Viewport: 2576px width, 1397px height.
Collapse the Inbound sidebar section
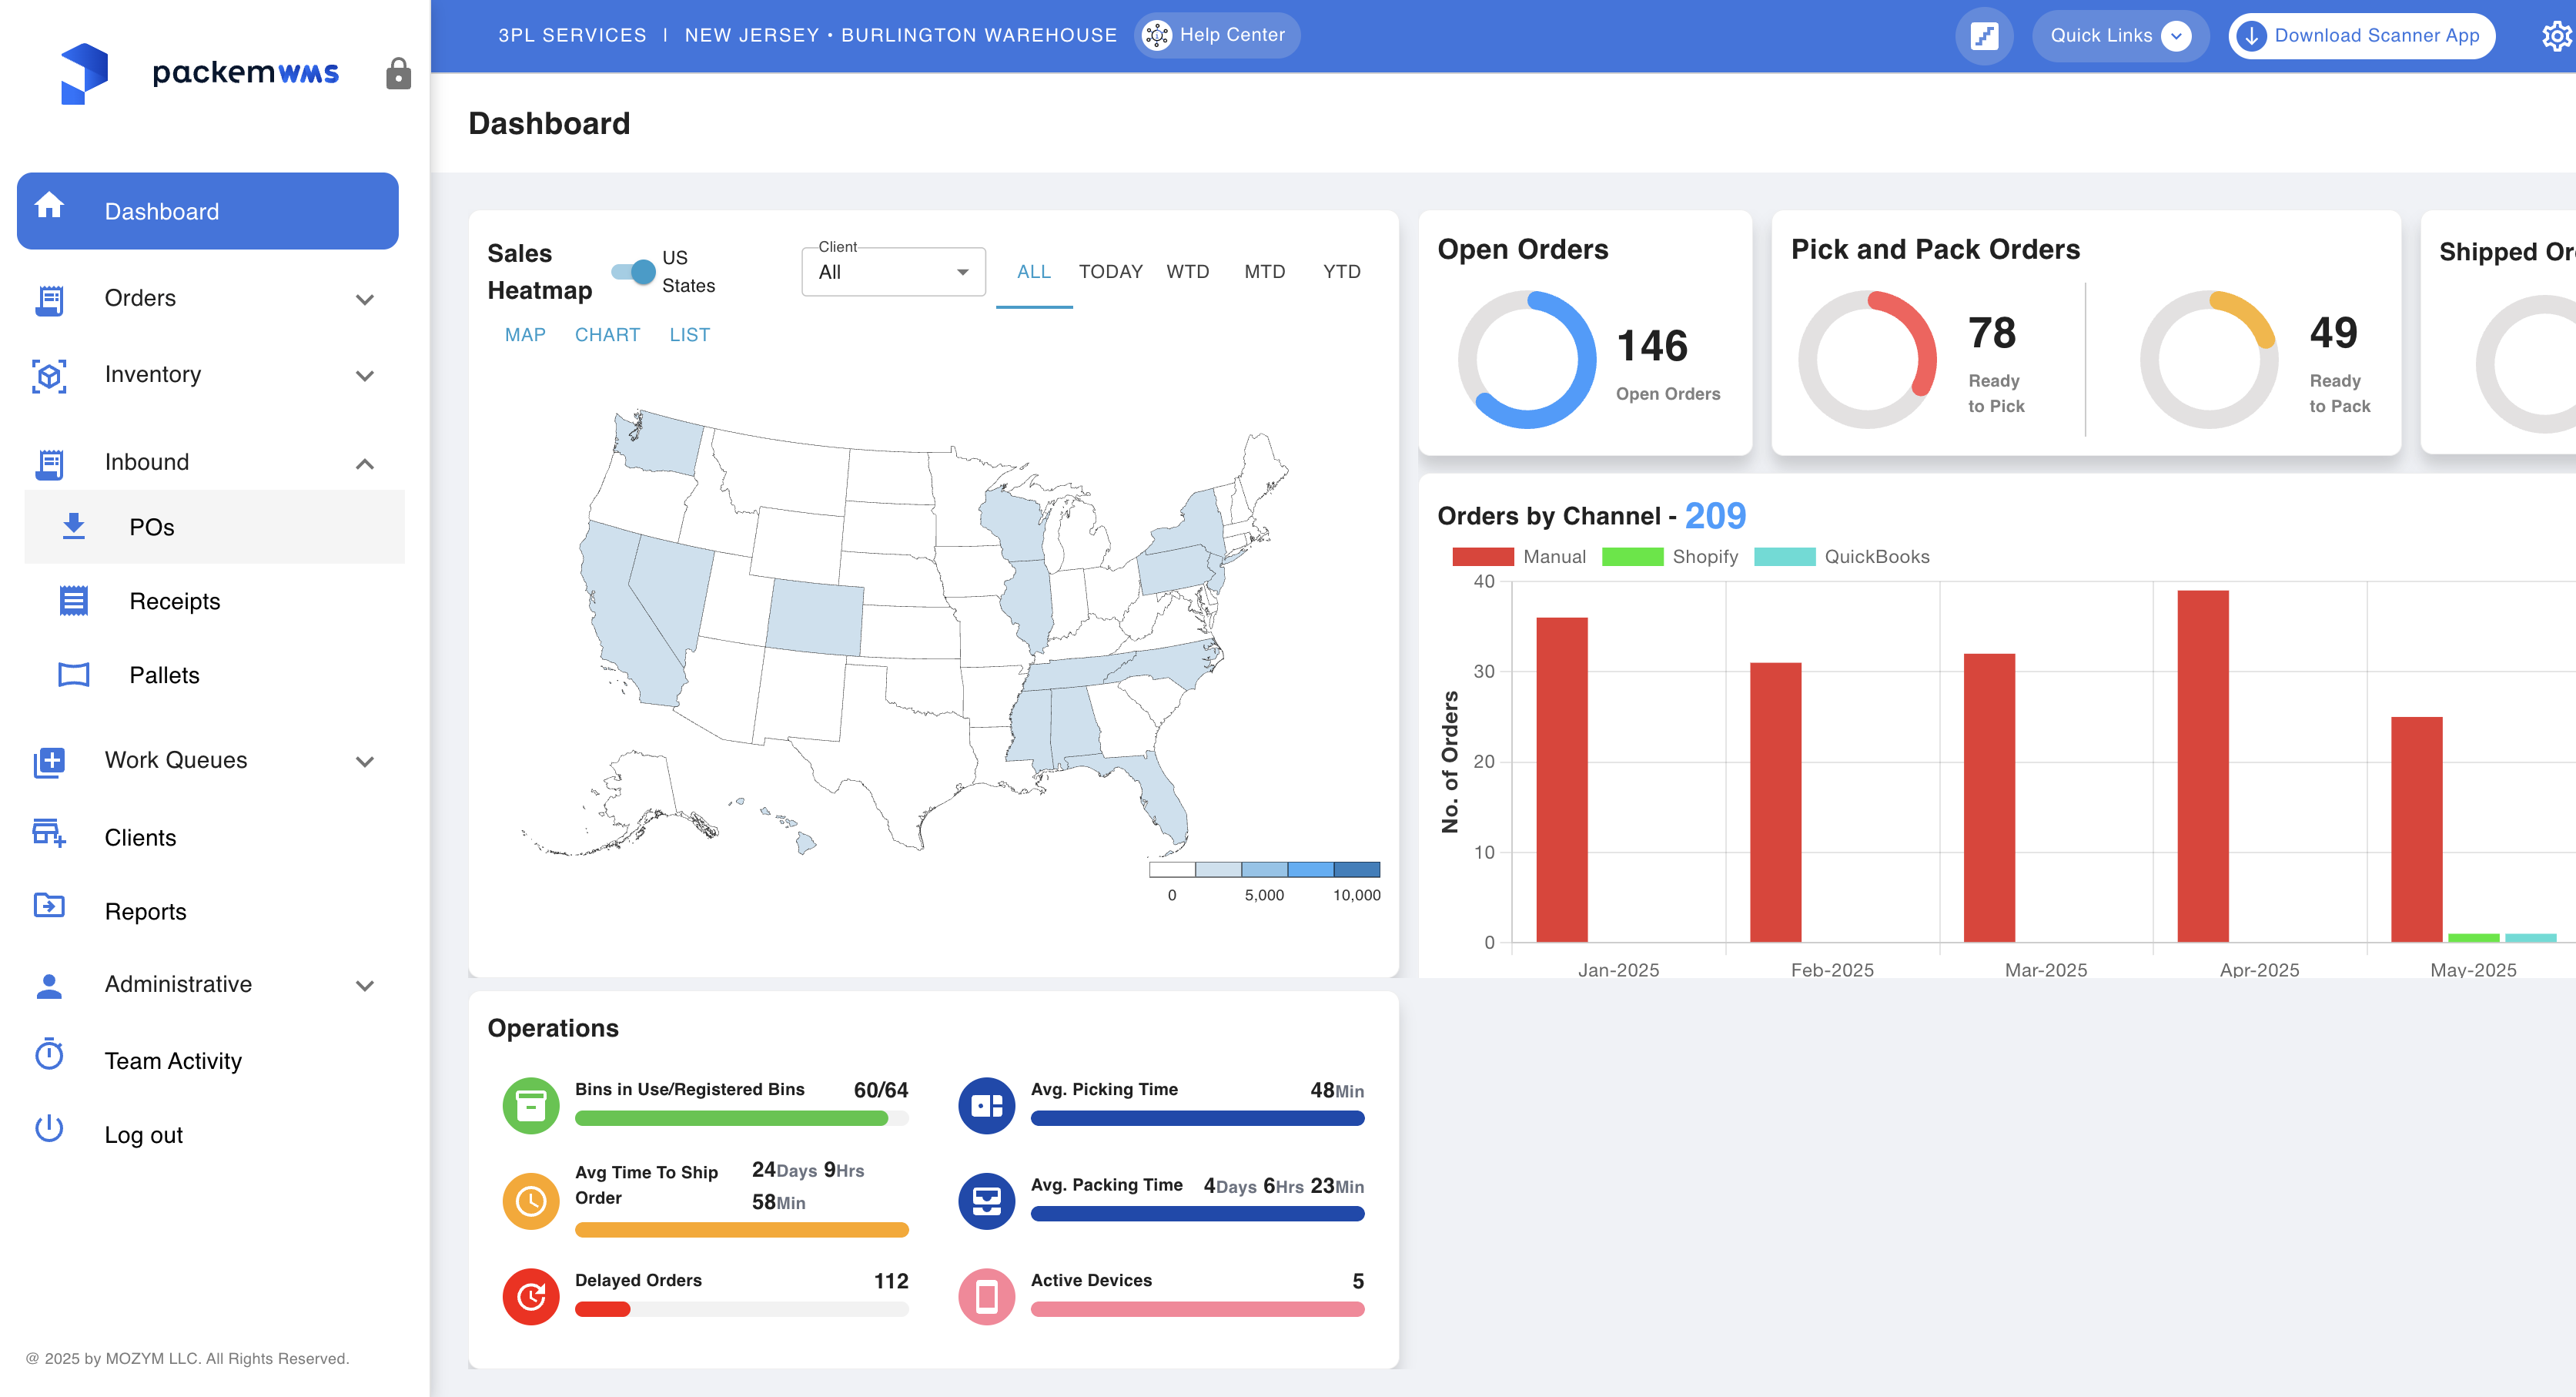pyautogui.click(x=365, y=463)
